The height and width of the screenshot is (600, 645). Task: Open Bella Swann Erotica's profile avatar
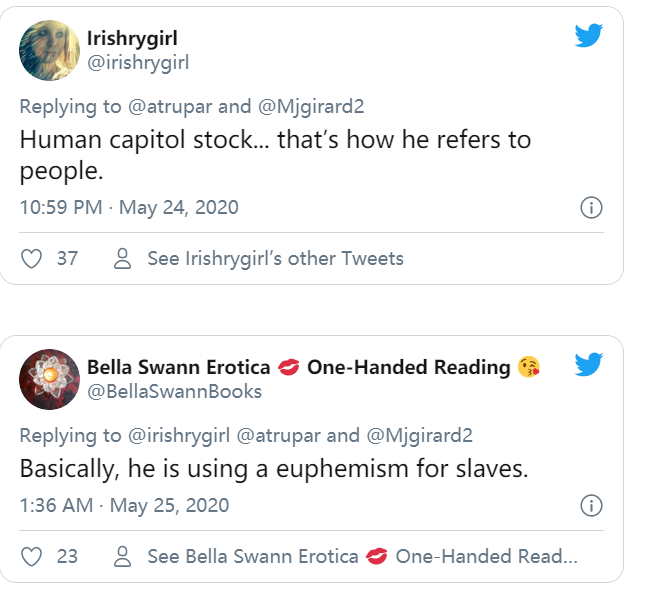pos(49,379)
